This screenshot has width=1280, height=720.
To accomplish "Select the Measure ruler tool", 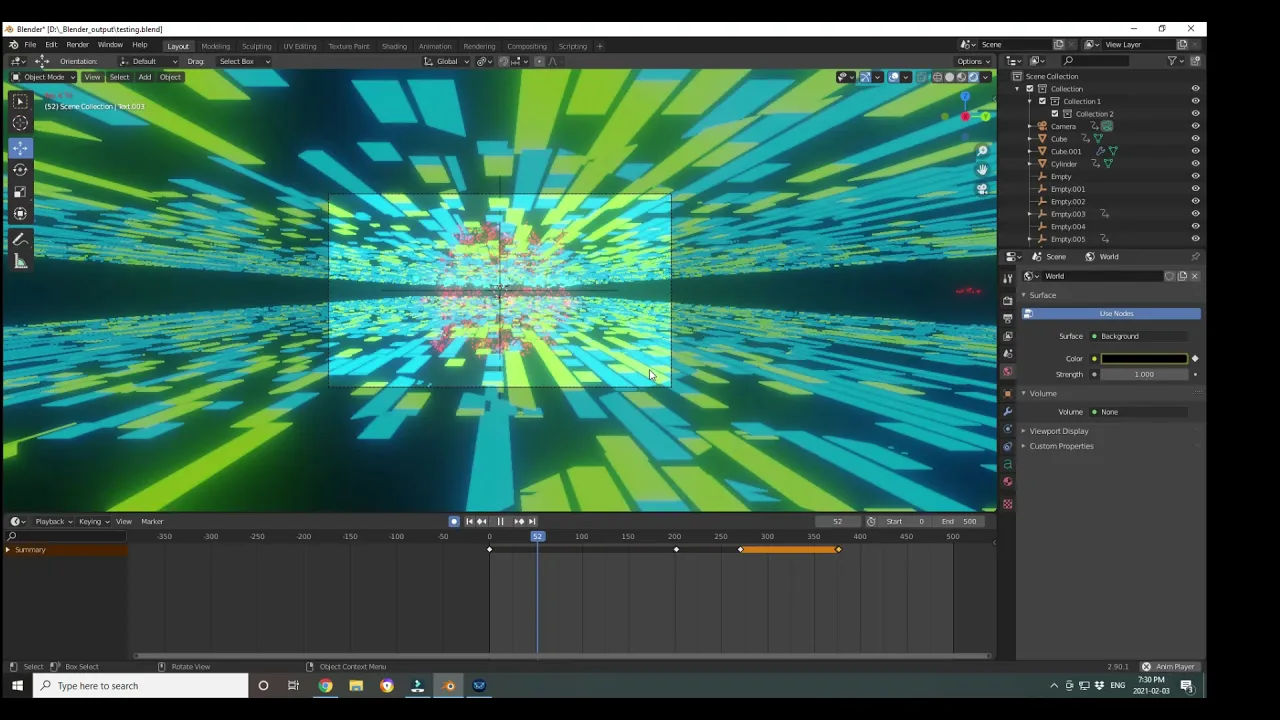I will tap(20, 262).
